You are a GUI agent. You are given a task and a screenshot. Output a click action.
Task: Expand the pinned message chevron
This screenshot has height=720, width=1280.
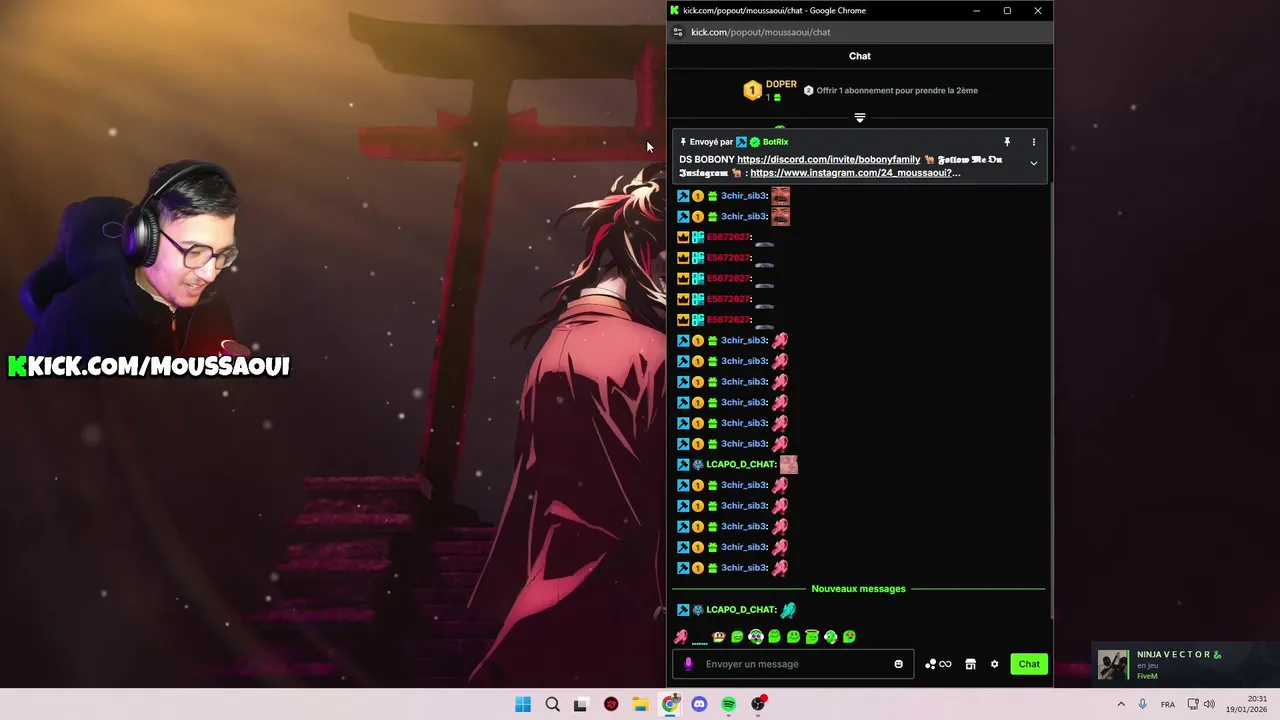click(1034, 163)
